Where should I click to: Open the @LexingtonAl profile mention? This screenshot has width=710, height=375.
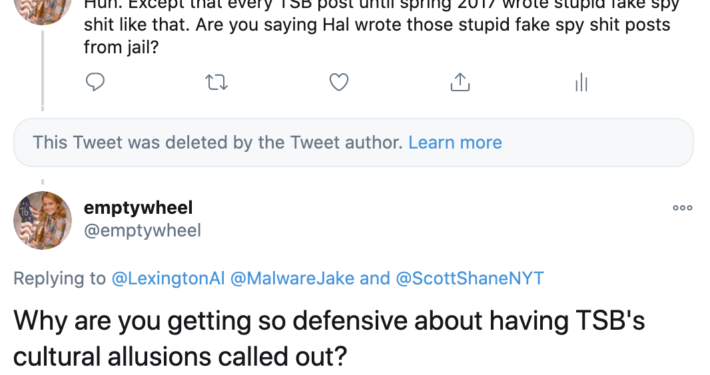click(x=168, y=278)
